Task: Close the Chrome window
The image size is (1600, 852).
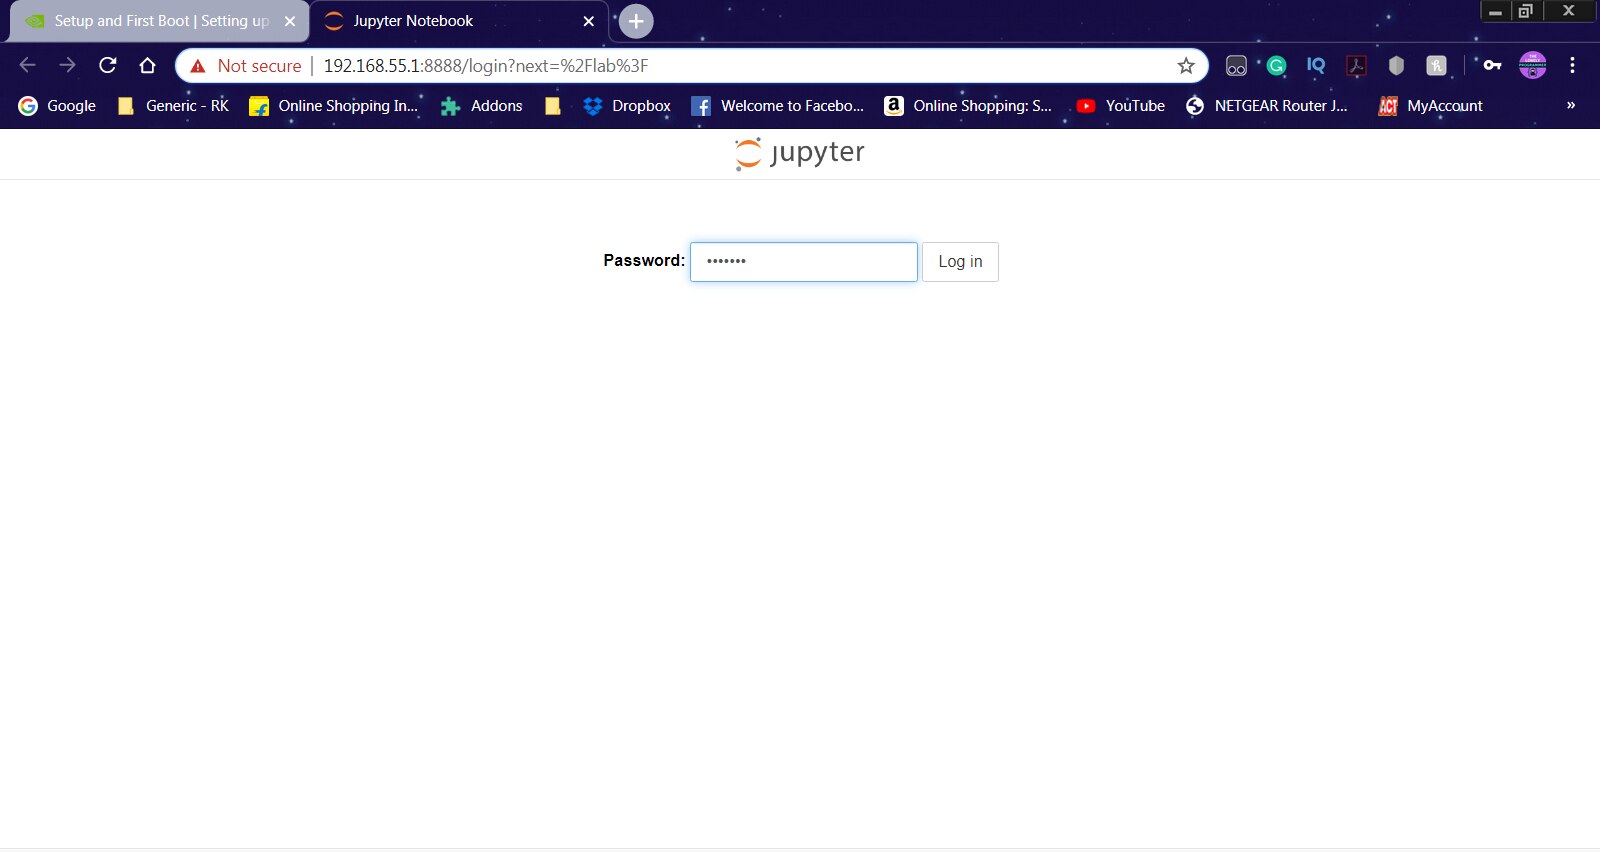Action: coord(1569,11)
